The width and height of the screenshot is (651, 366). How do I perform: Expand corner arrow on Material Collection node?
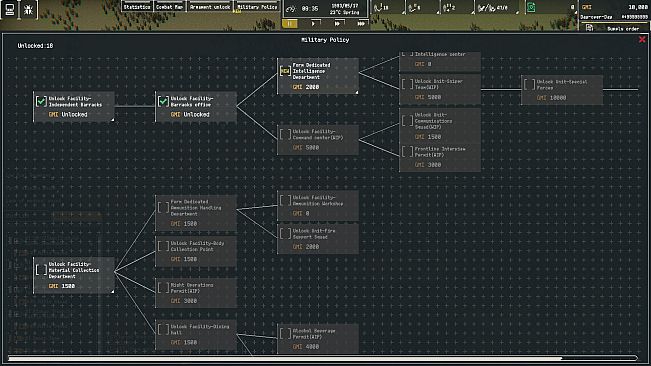[113, 291]
